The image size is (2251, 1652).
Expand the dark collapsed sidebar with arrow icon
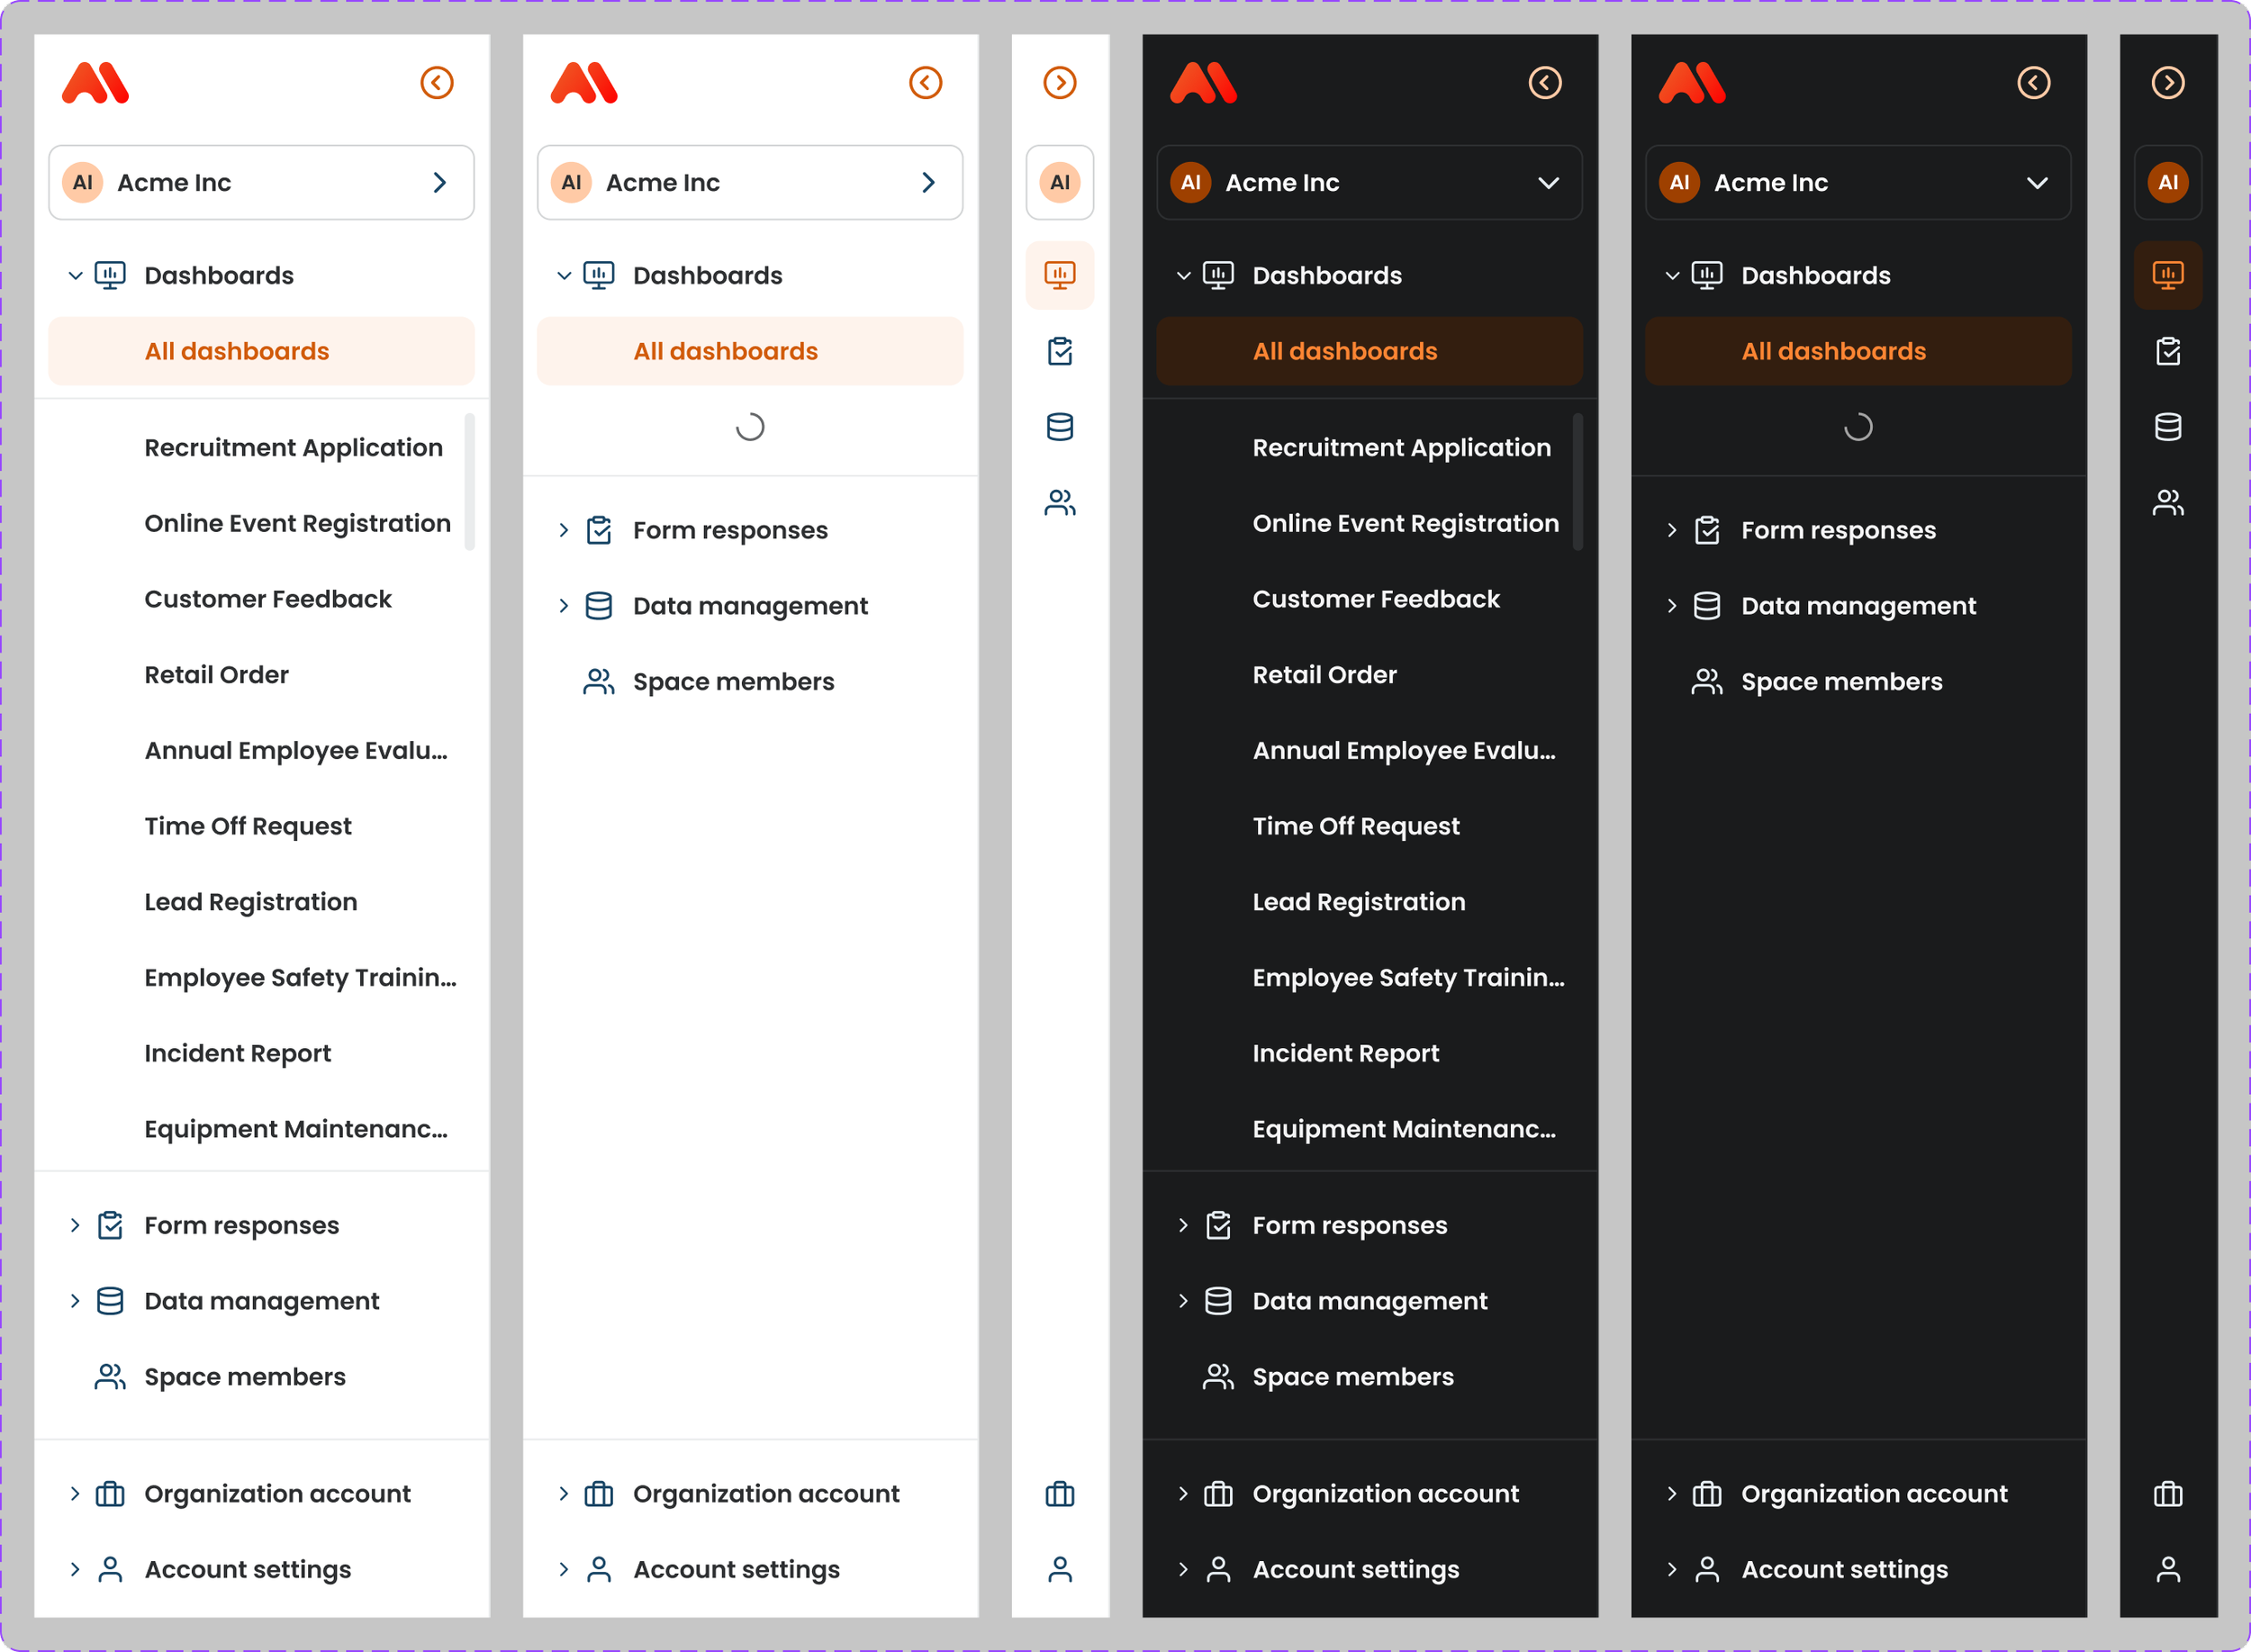tap(2167, 82)
